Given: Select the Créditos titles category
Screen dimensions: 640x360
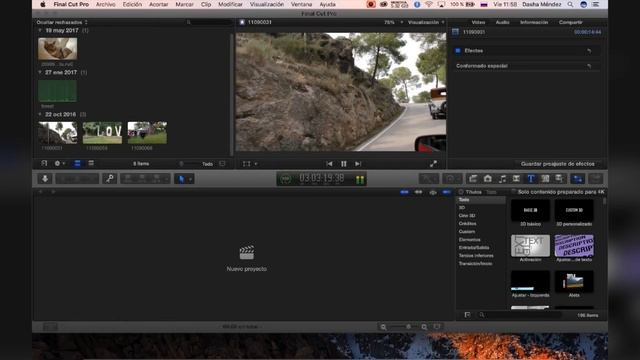Looking at the screenshot, I should pos(467,224).
